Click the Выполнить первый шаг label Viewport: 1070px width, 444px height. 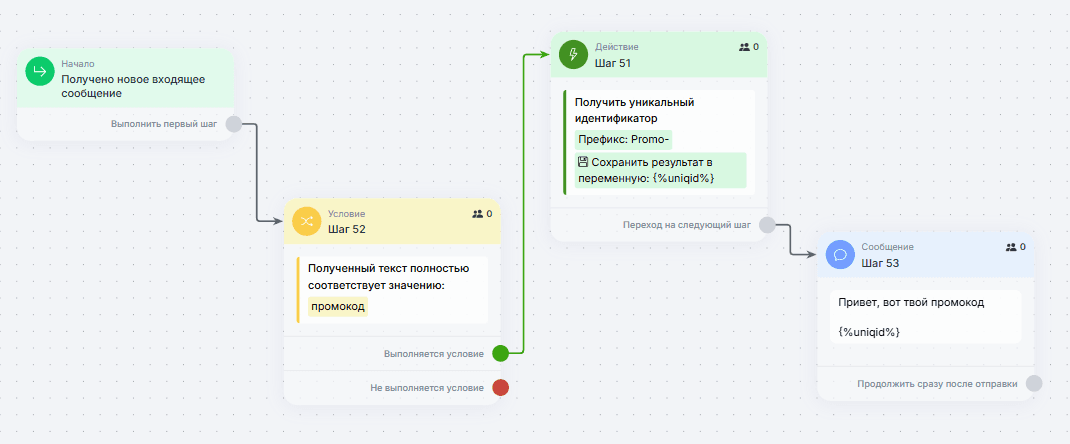(164, 124)
